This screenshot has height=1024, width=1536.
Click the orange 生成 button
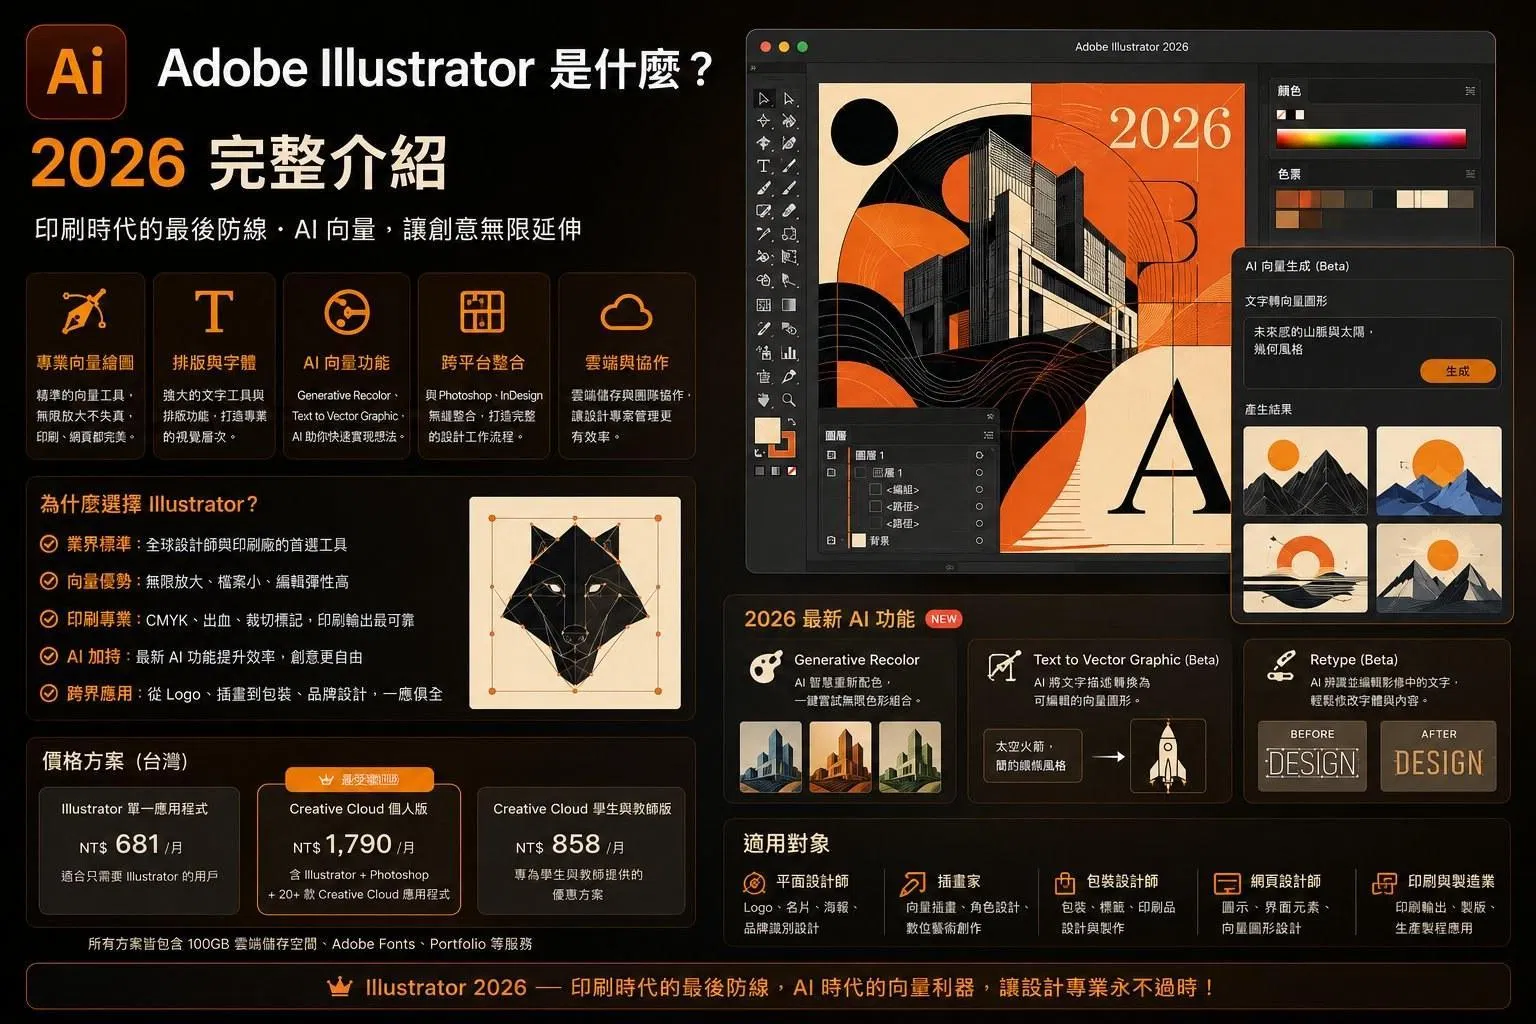click(x=1458, y=371)
